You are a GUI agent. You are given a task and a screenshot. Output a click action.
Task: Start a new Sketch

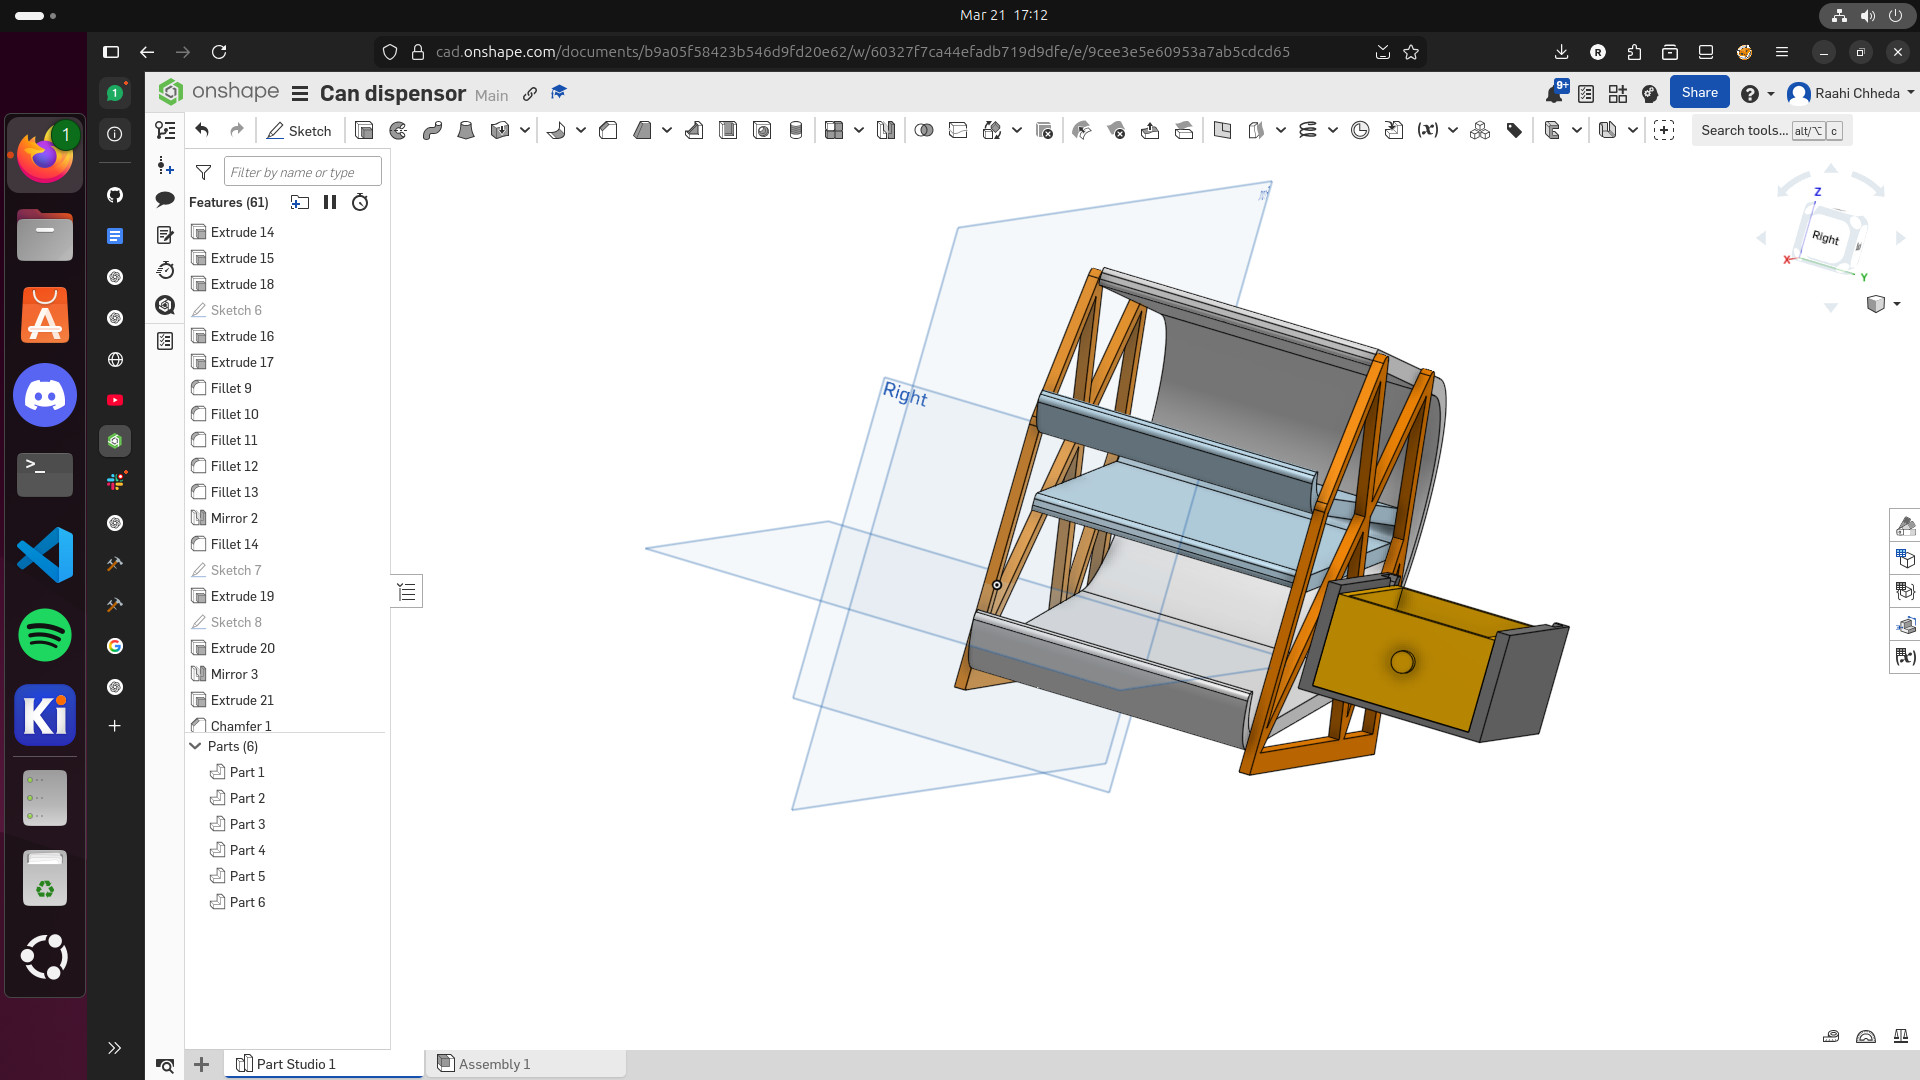pyautogui.click(x=299, y=130)
